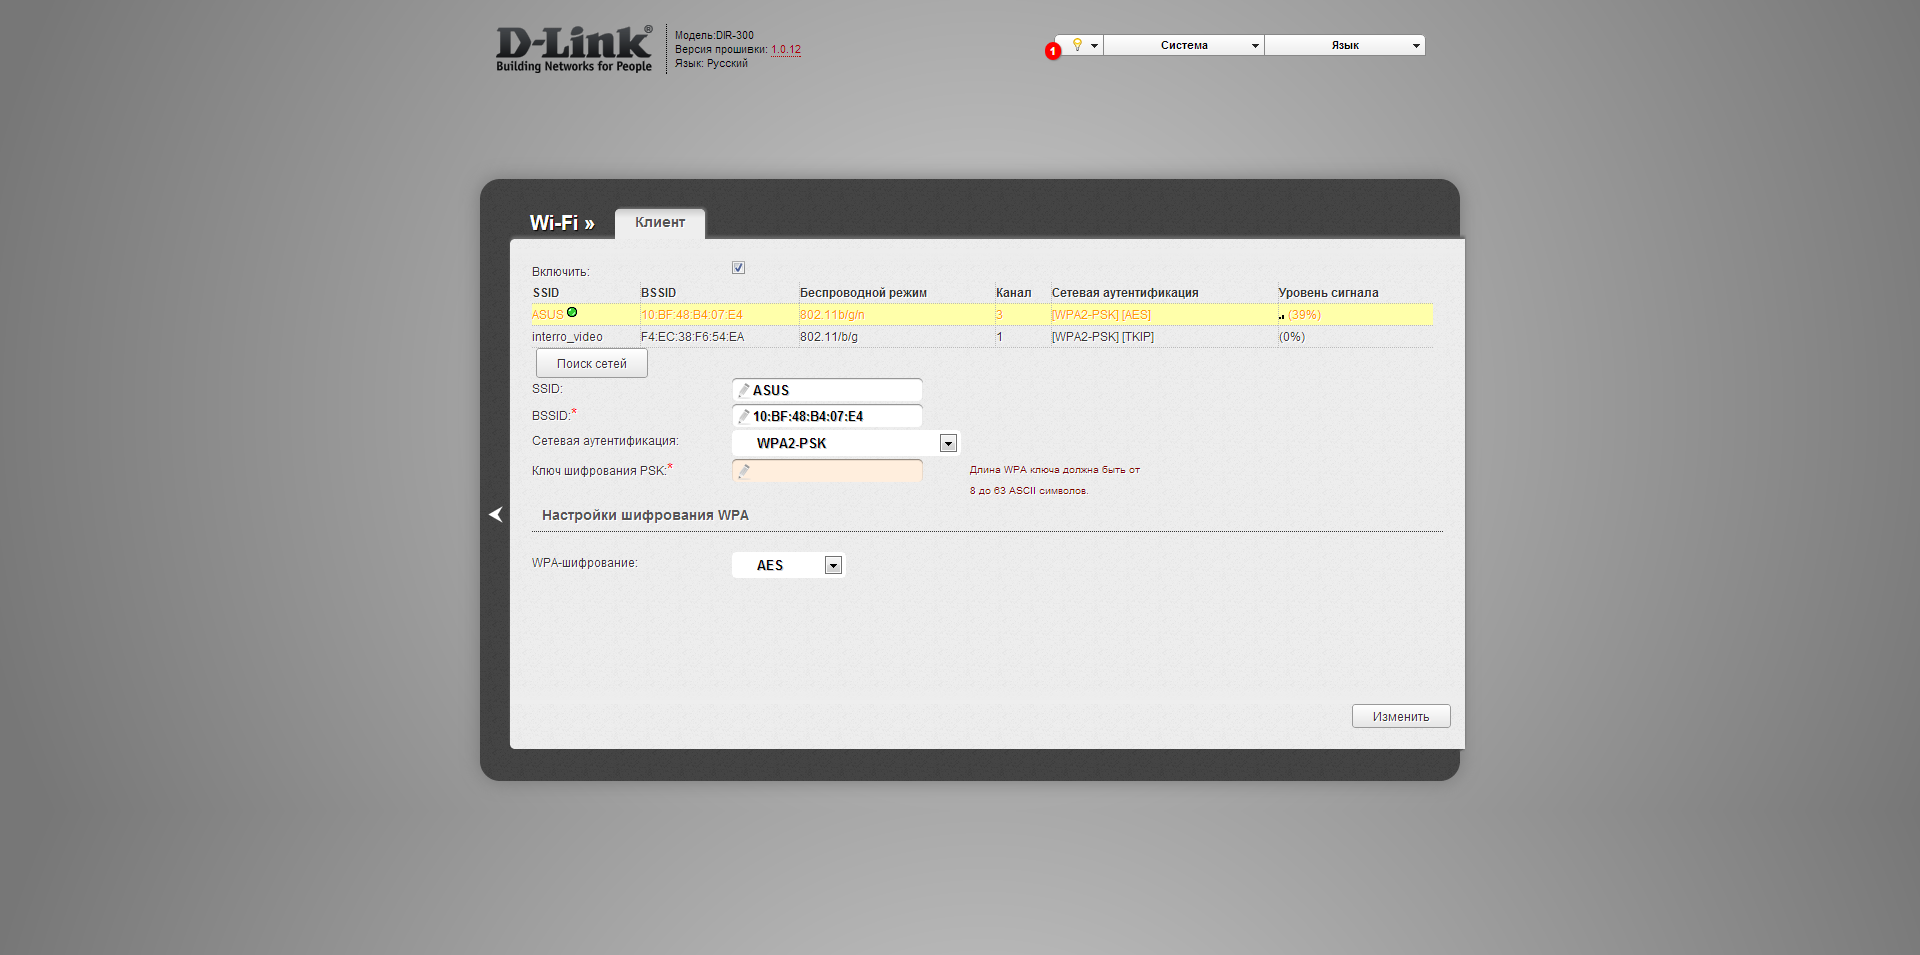Click the SSID input field

(827, 390)
